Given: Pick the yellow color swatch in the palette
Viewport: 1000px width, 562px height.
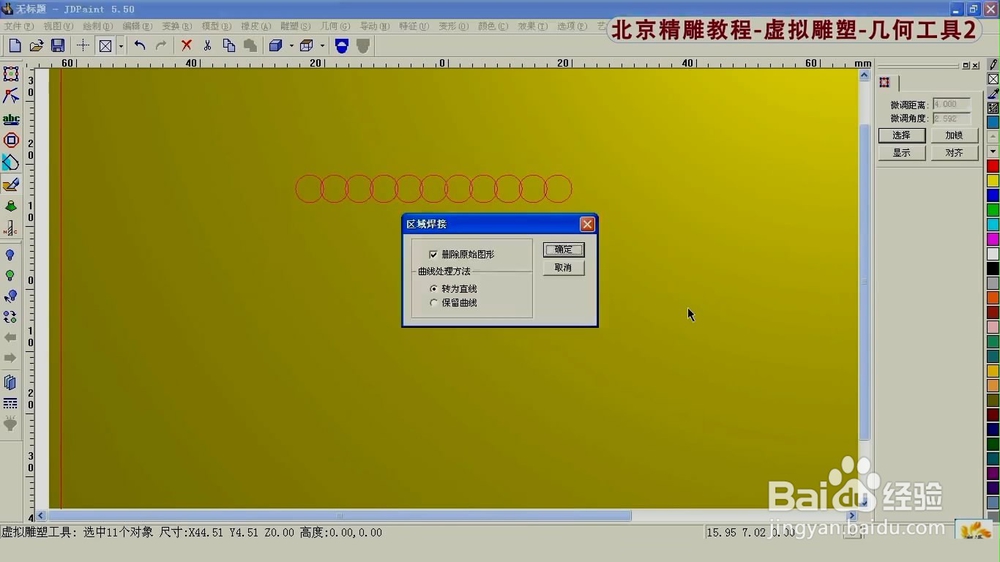Looking at the screenshot, I should tap(993, 181).
